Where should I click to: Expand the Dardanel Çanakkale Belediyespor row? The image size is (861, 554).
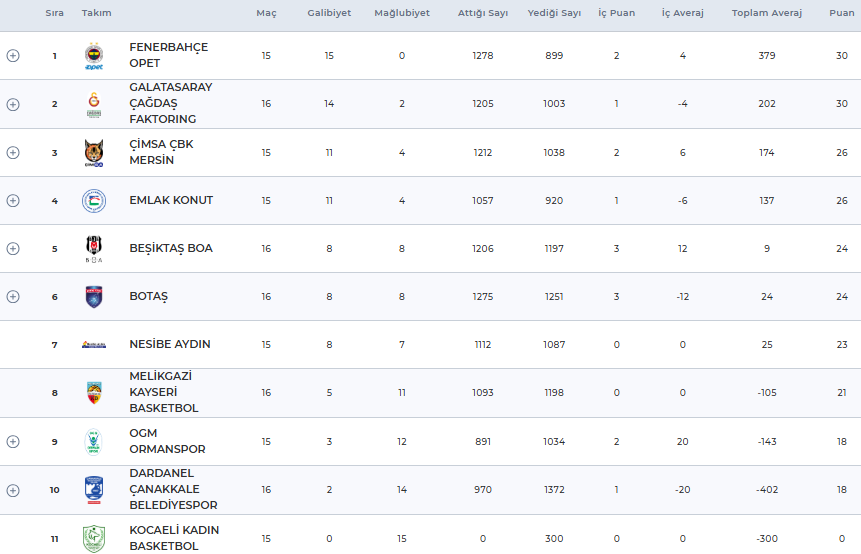(13, 490)
